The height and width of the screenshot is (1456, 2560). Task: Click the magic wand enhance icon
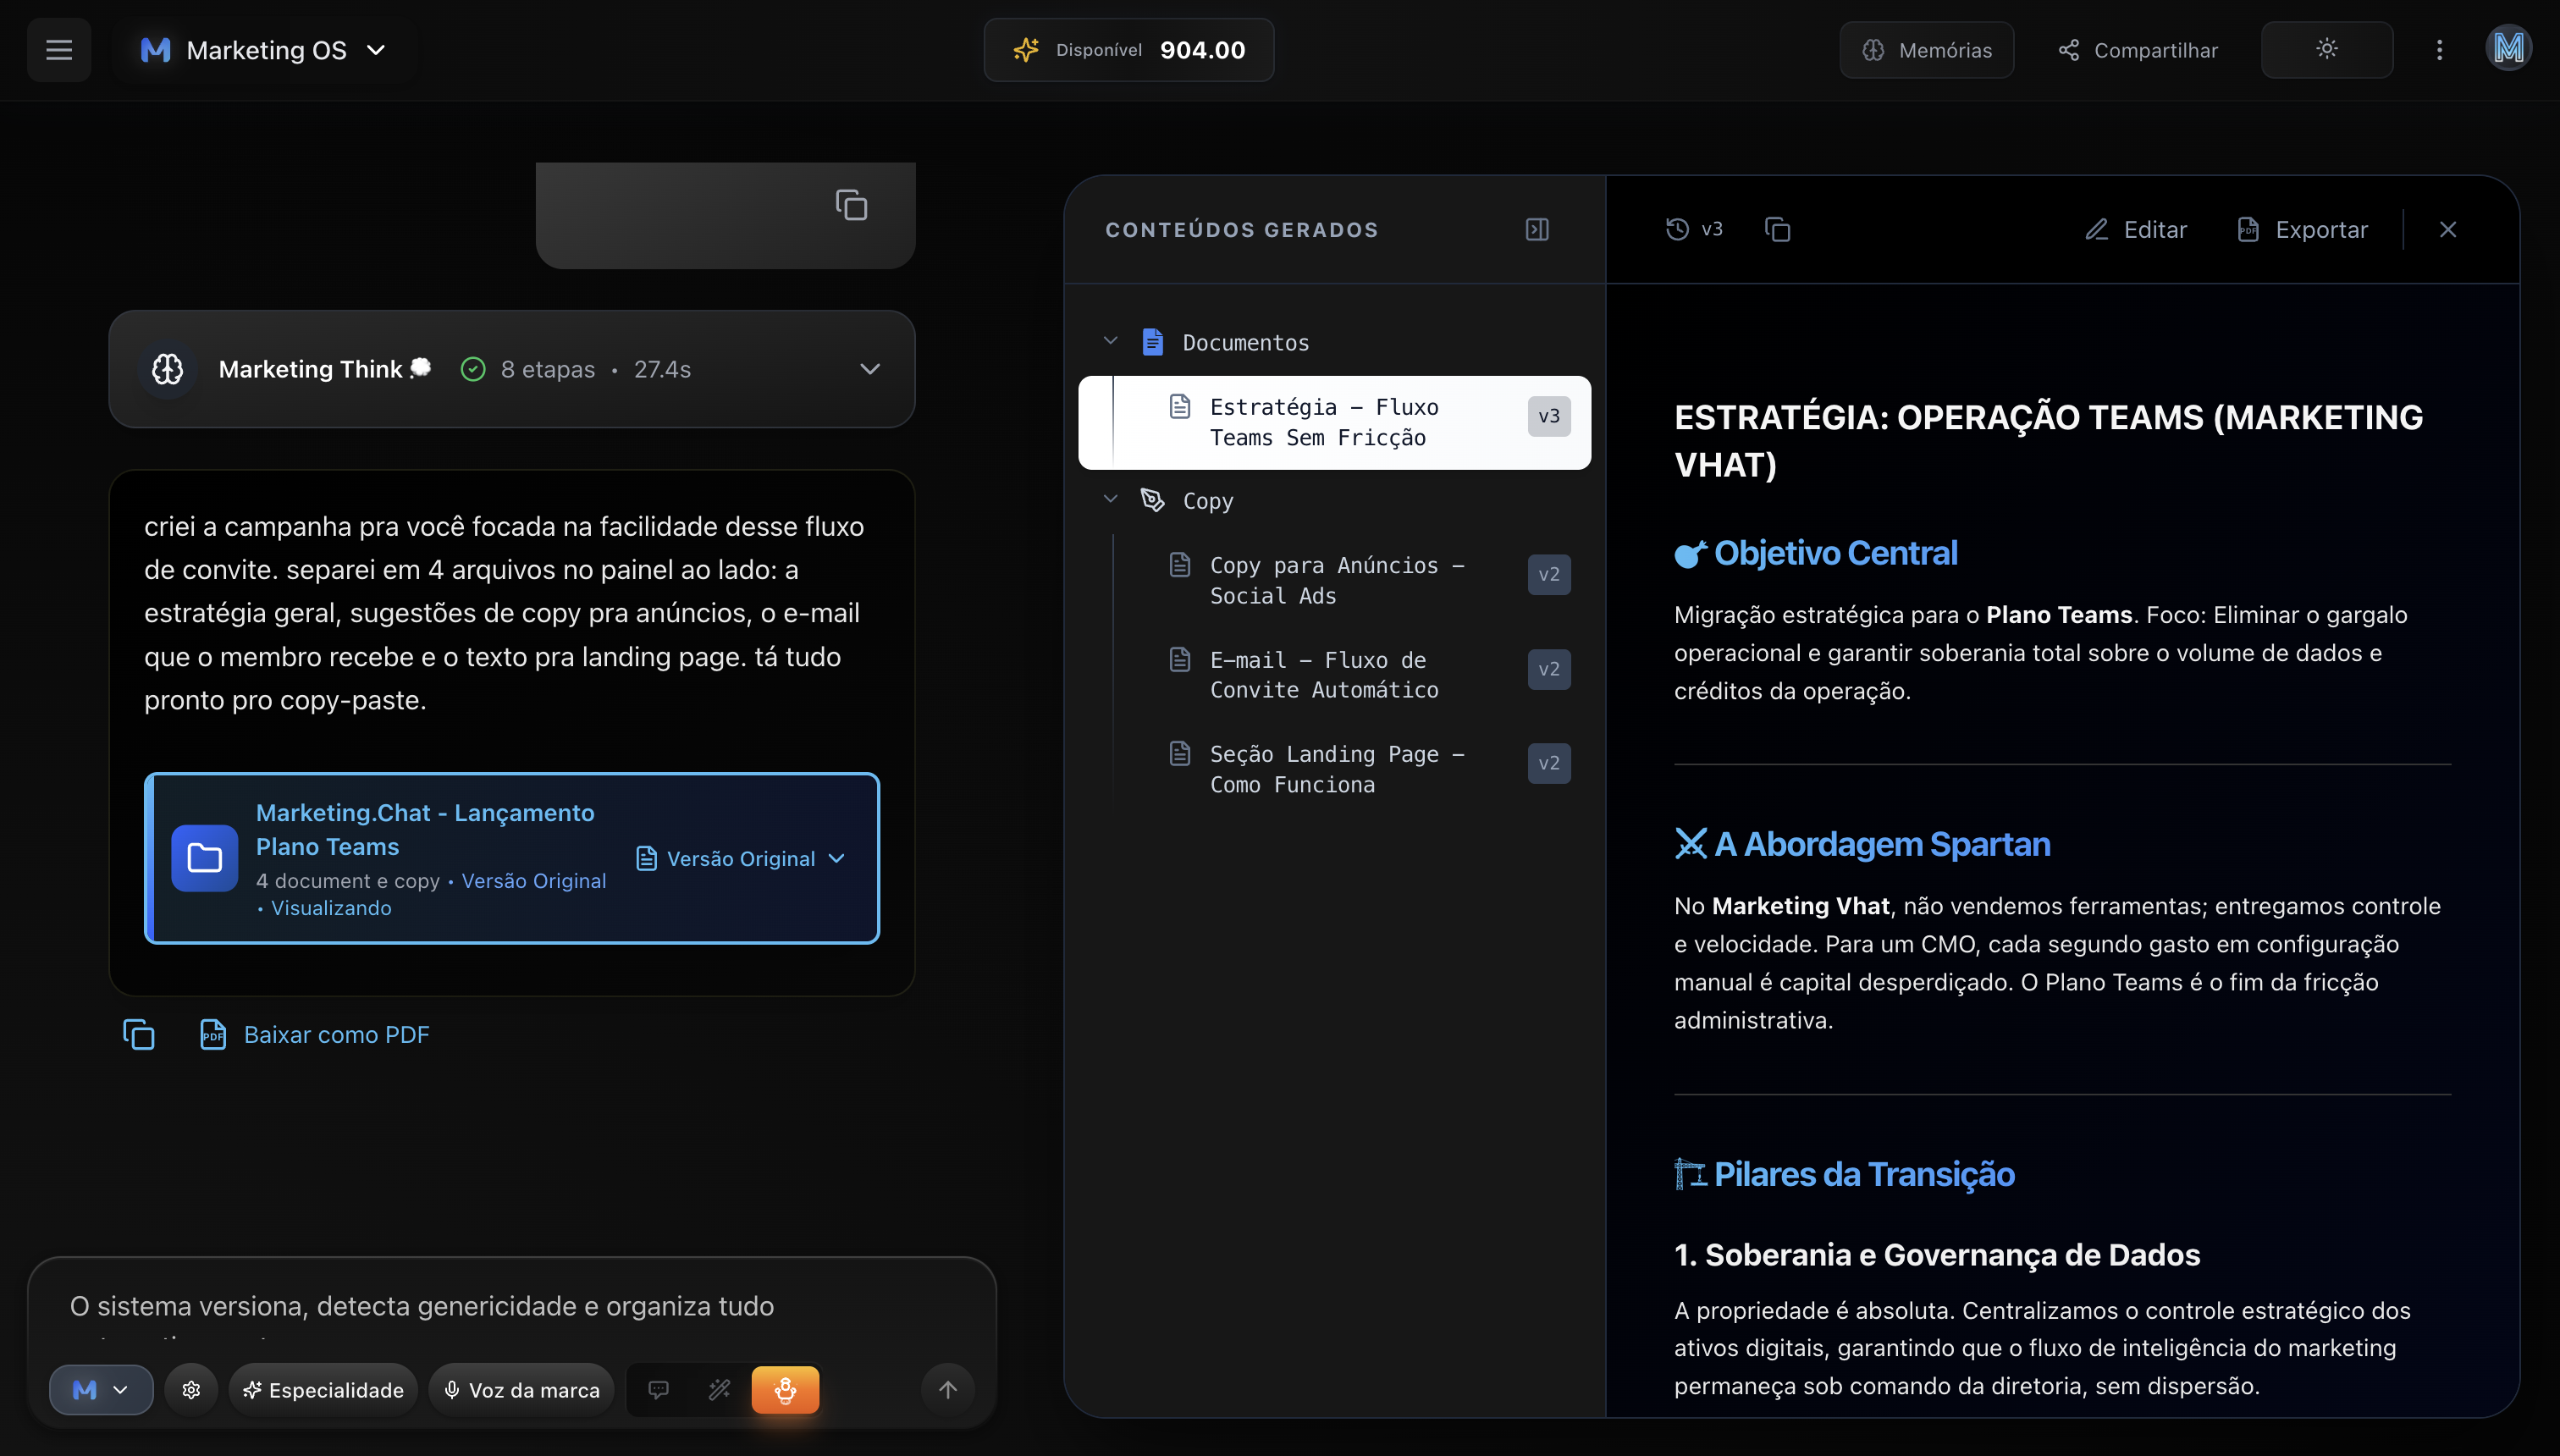(x=719, y=1389)
